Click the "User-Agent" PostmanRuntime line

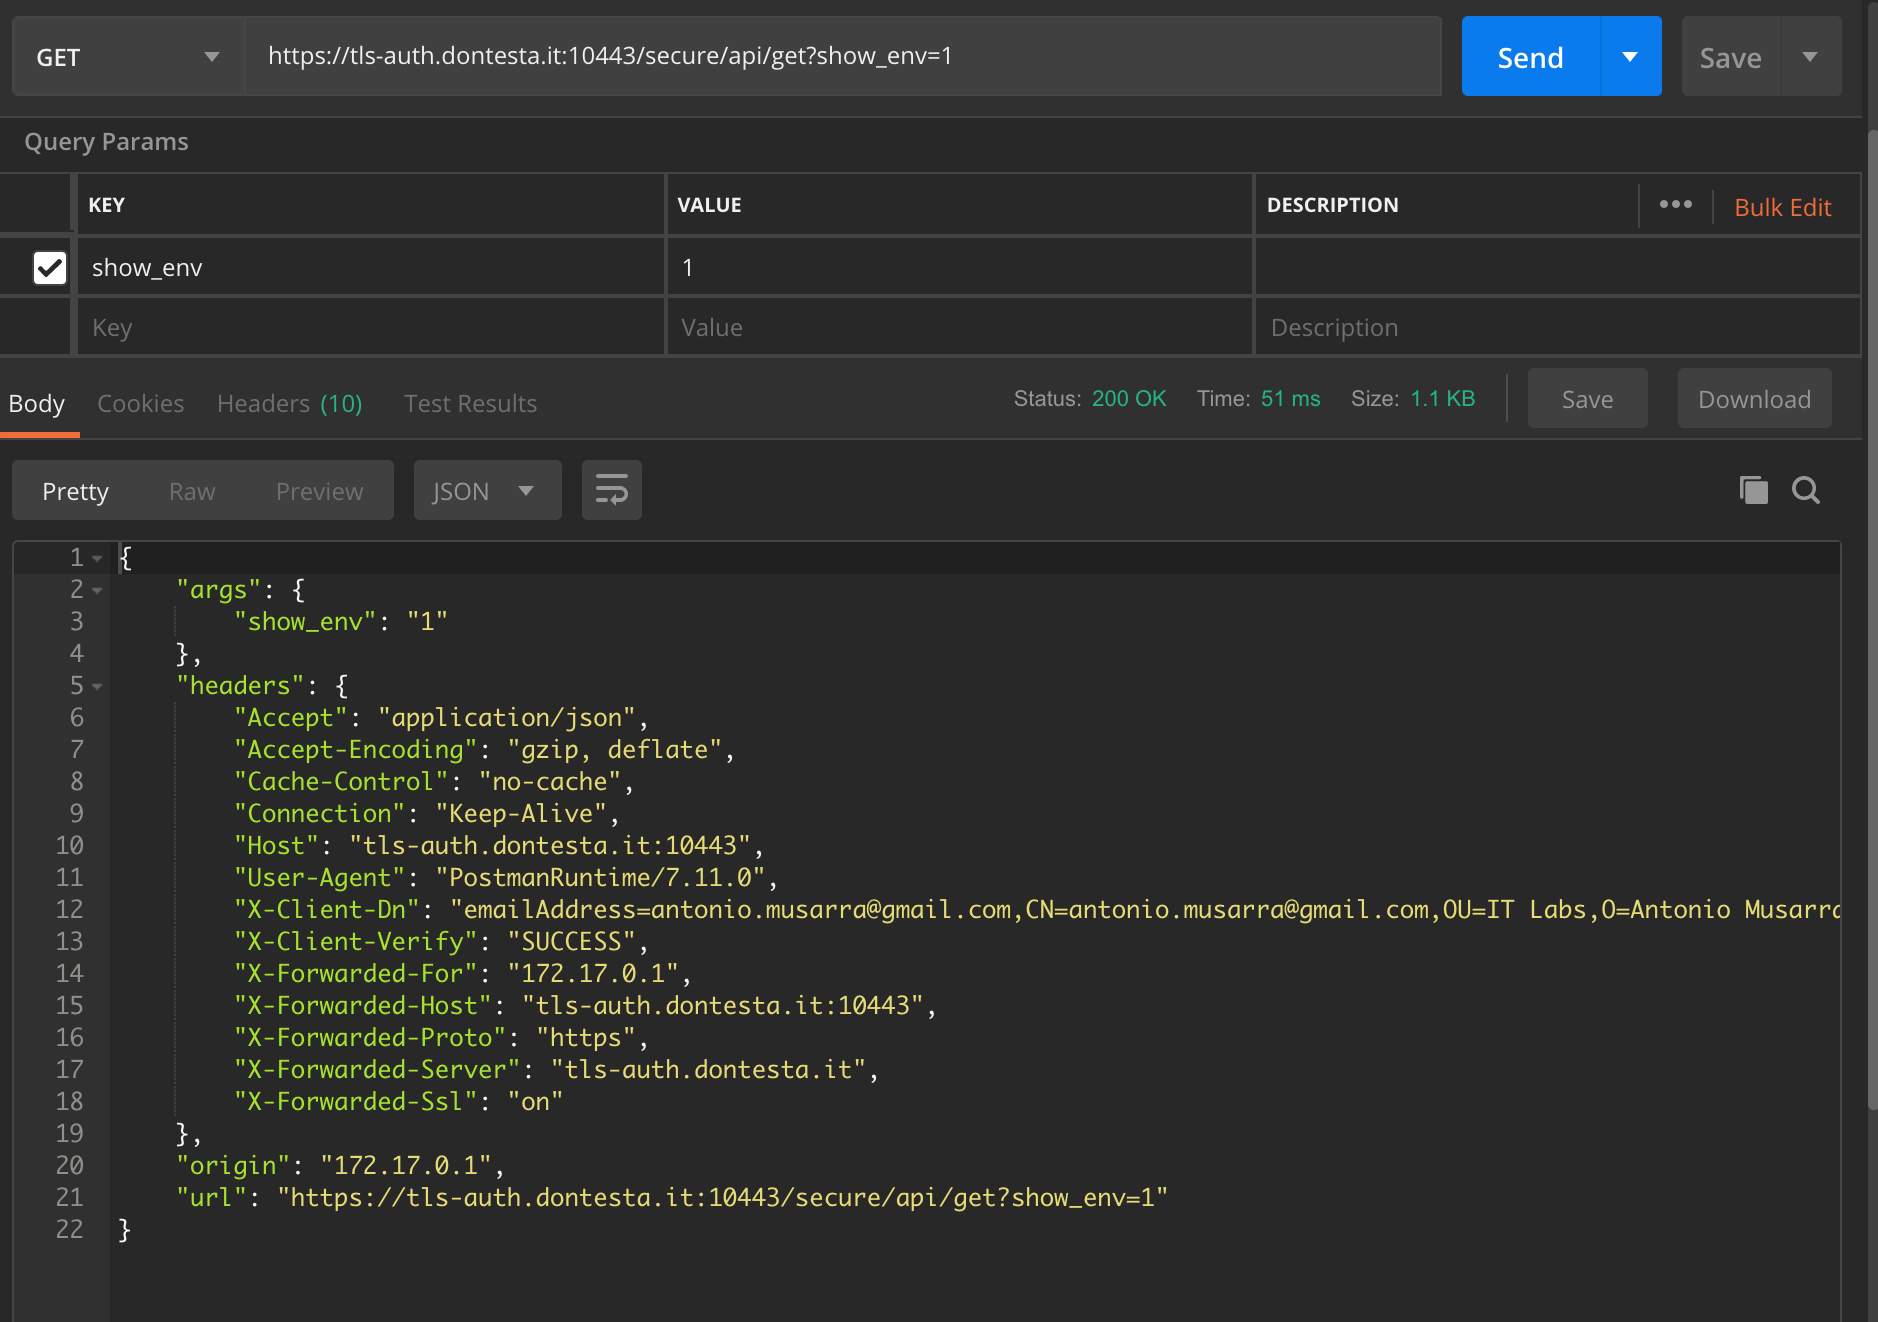[505, 877]
